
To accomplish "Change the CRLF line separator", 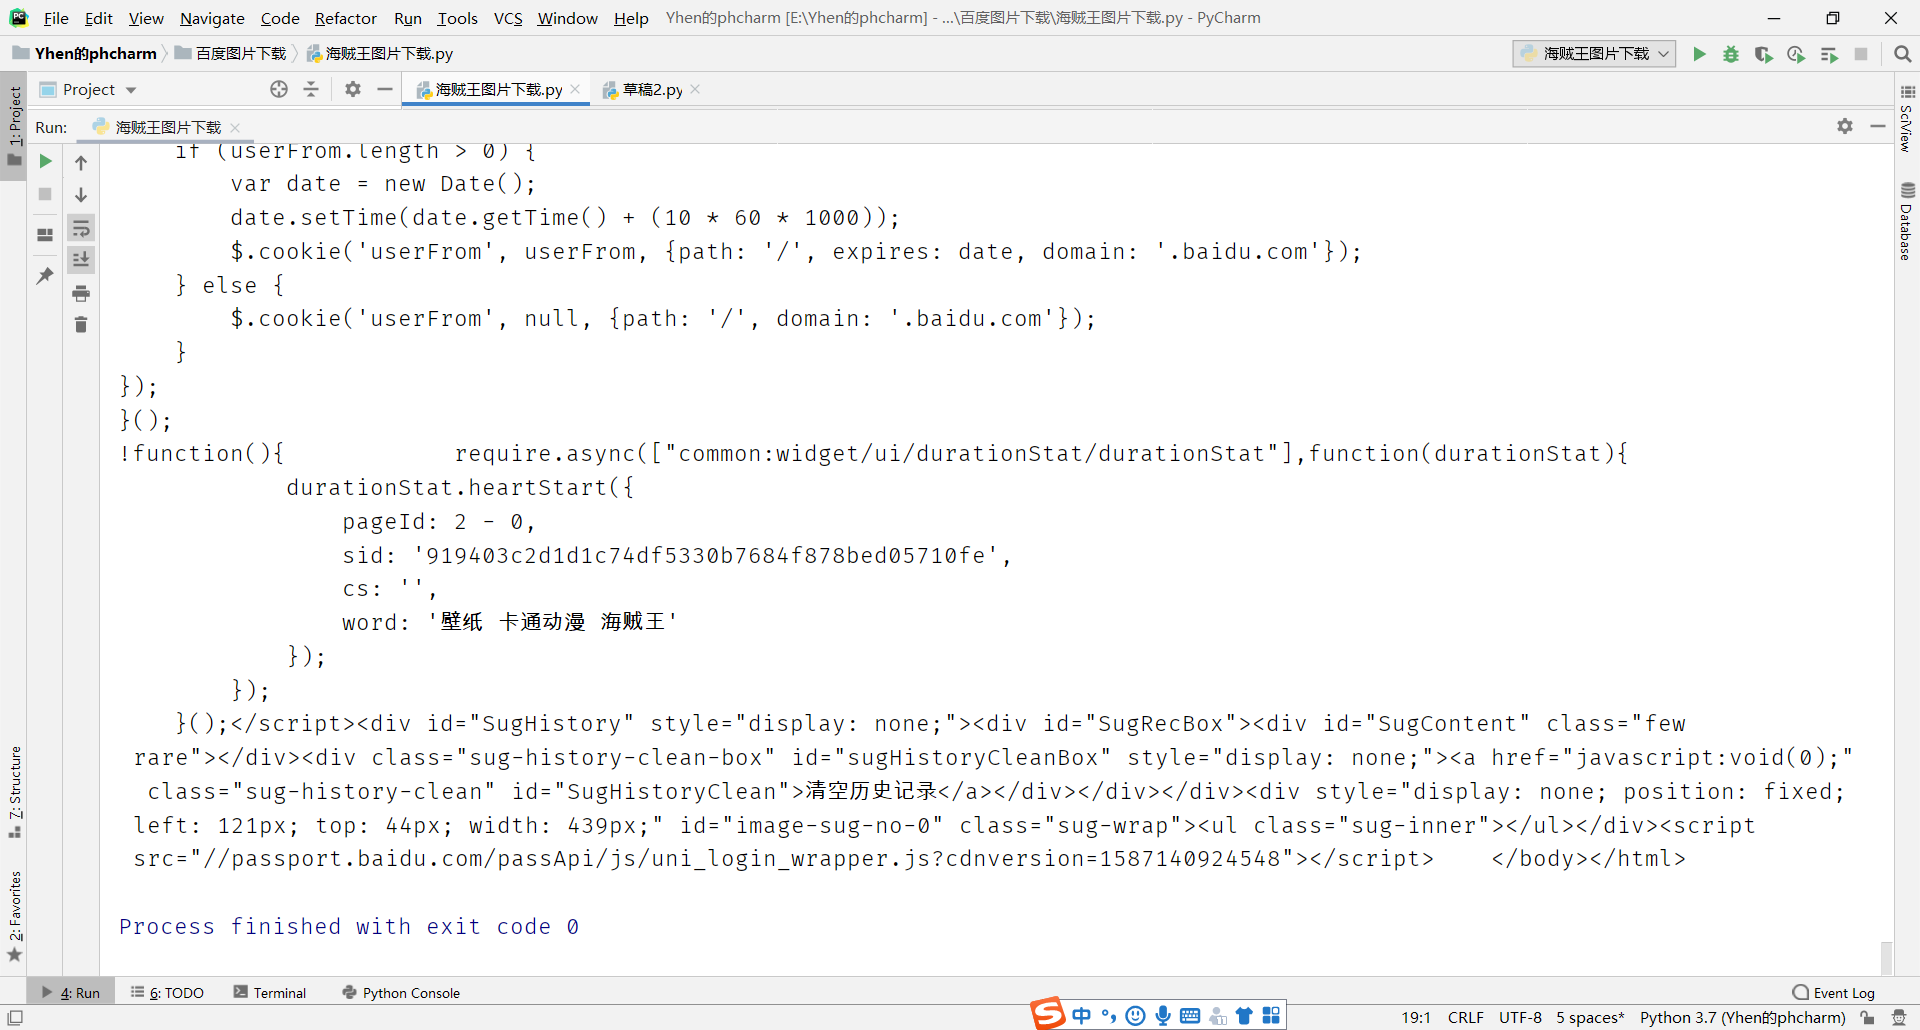I will (x=1465, y=1017).
